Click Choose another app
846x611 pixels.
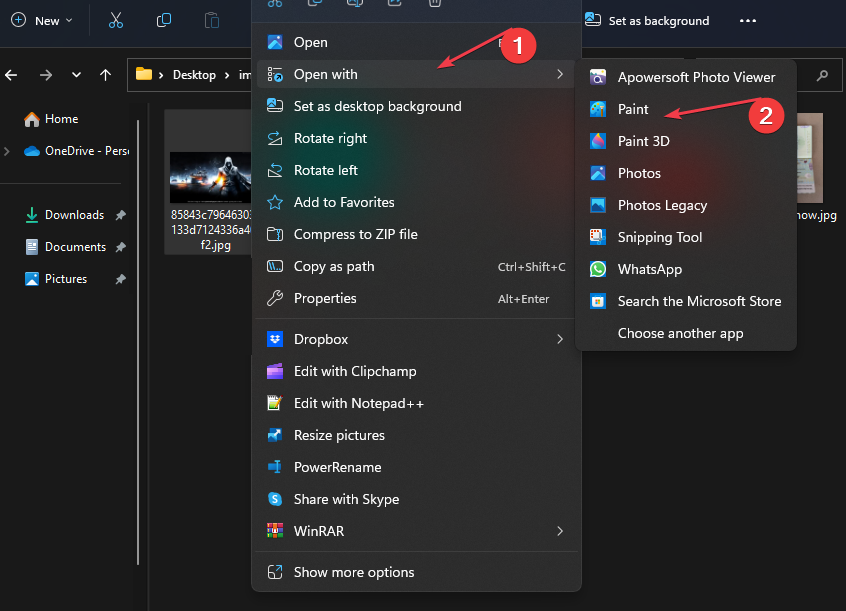click(686, 333)
